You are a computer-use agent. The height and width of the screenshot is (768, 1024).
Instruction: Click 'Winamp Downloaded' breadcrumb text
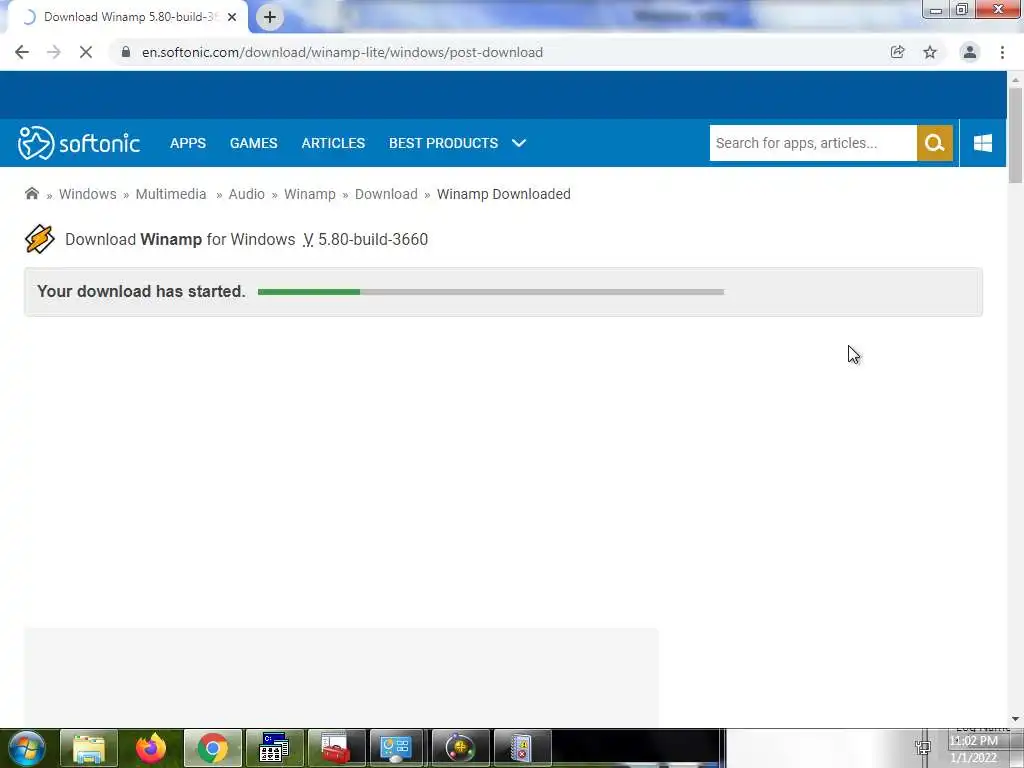504,194
